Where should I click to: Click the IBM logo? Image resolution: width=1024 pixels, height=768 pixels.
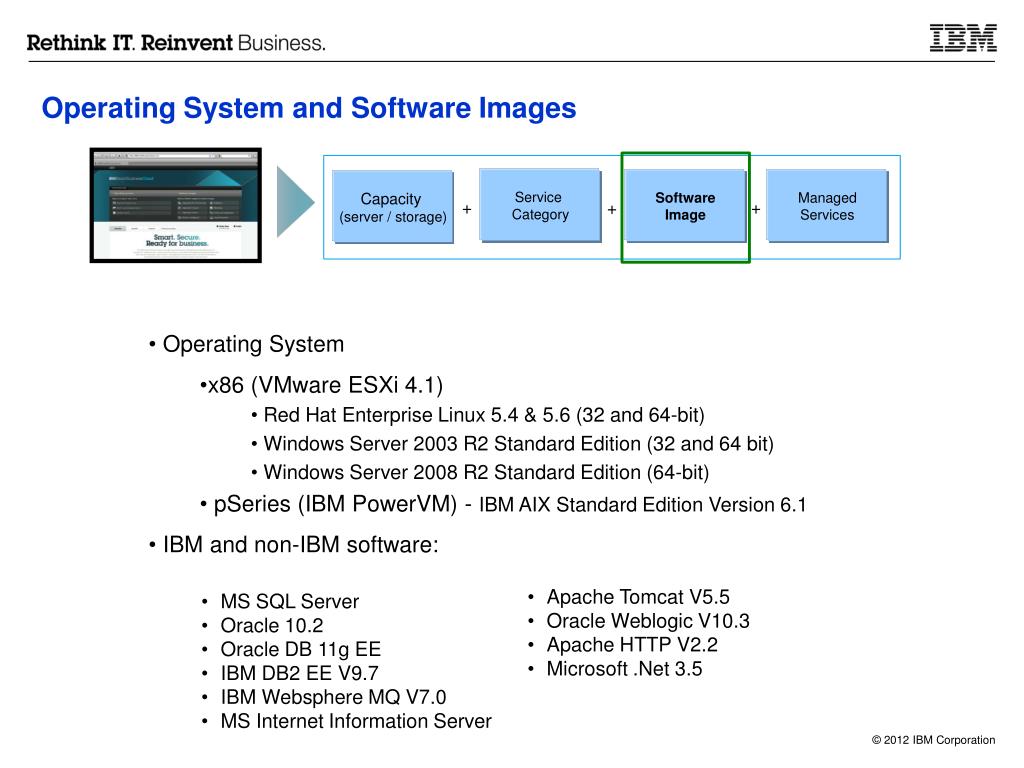click(963, 38)
